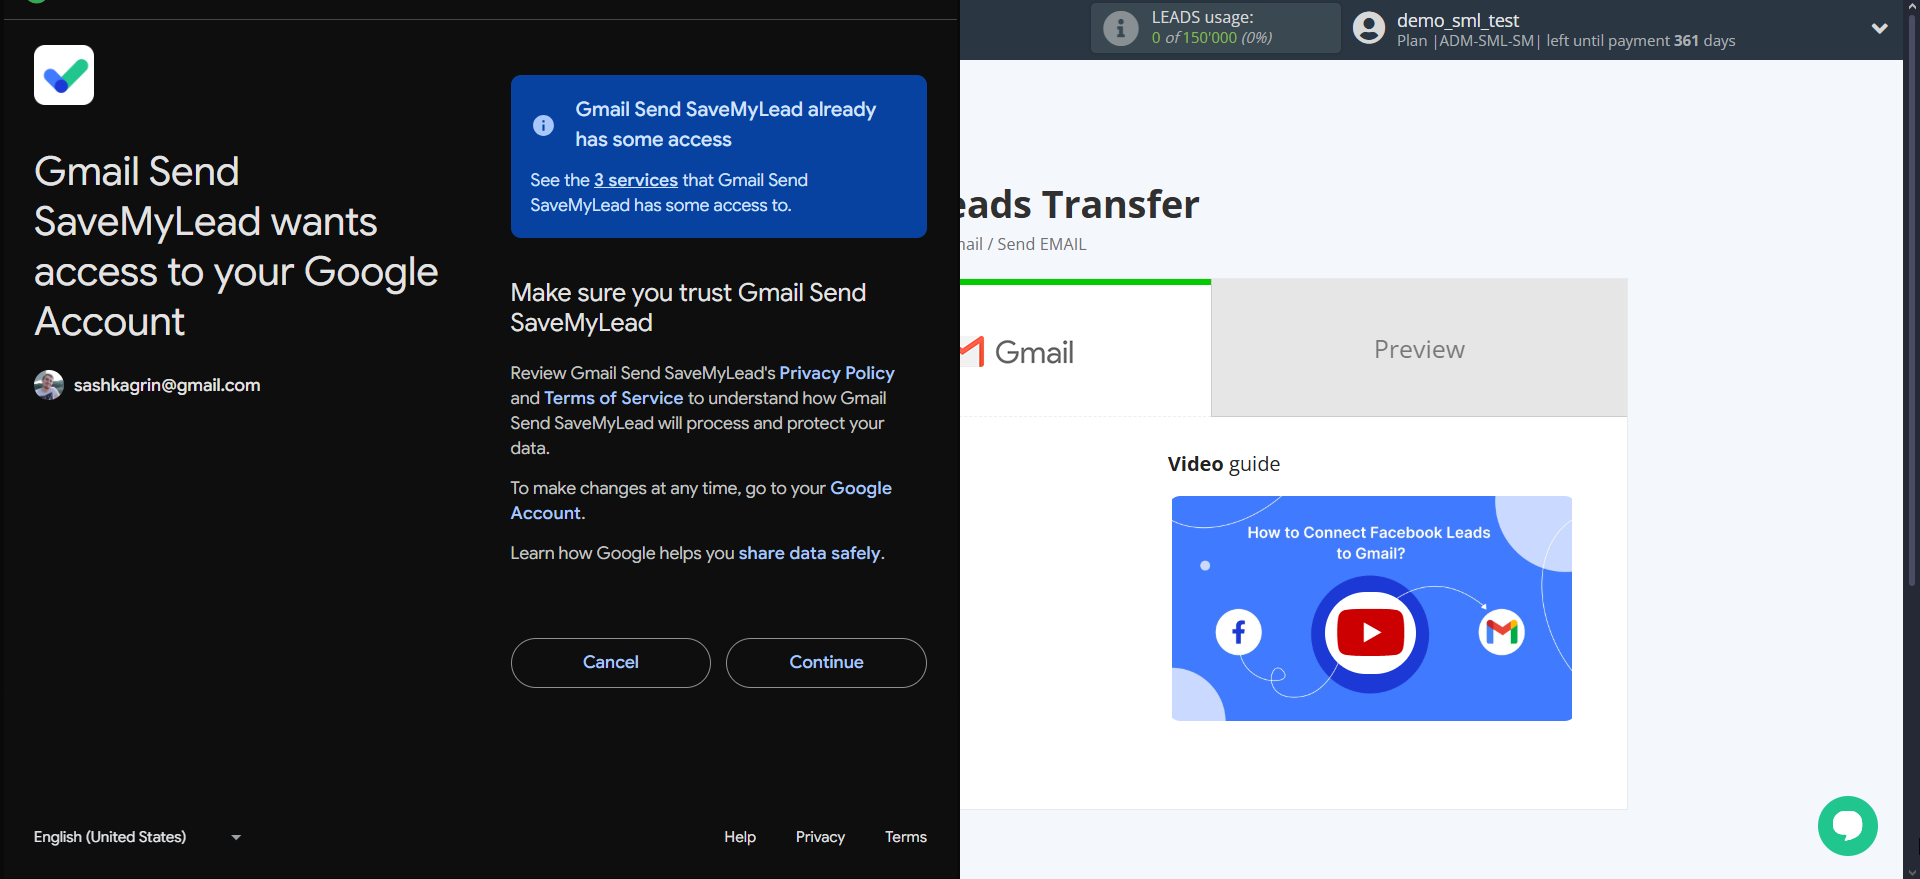Open the green live chat bubble
The width and height of the screenshot is (1920, 879).
(x=1847, y=826)
